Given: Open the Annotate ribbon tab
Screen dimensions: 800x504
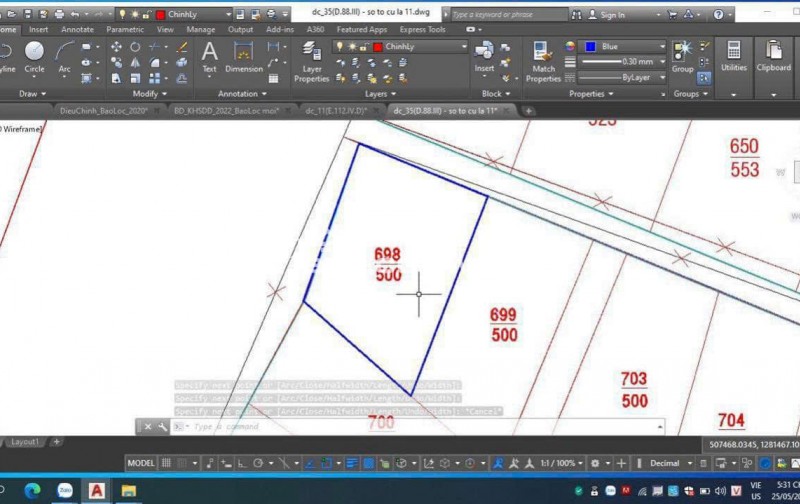Looking at the screenshot, I should pos(77,30).
